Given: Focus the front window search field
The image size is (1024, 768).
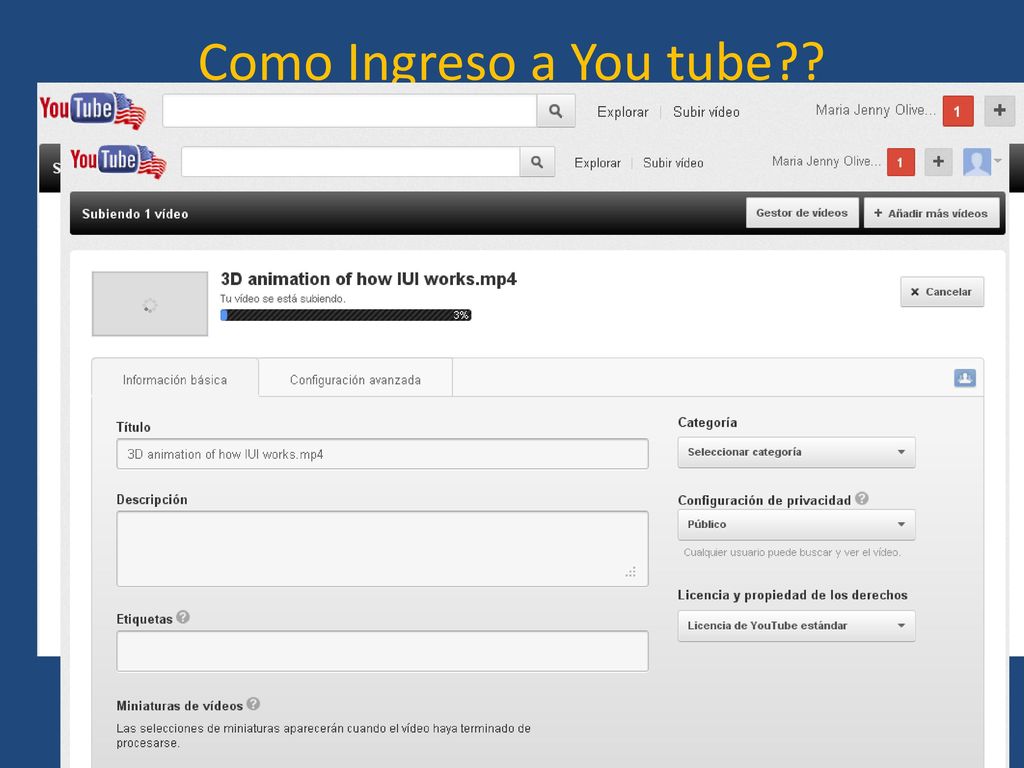Looking at the screenshot, I should (x=351, y=162).
